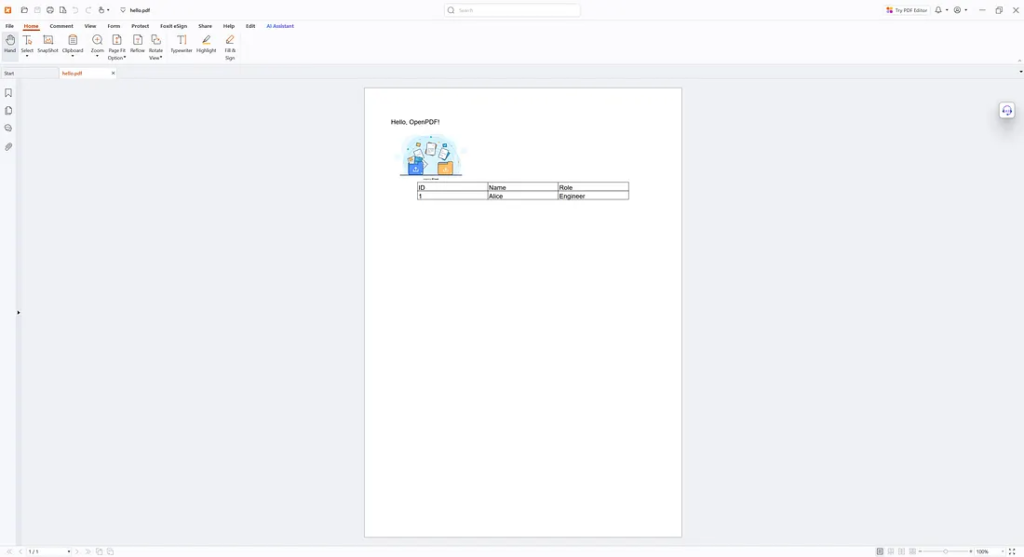Viewport: 1024px width, 557px height.
Task: Open the Clipboard dropdown
Action: pos(72,57)
